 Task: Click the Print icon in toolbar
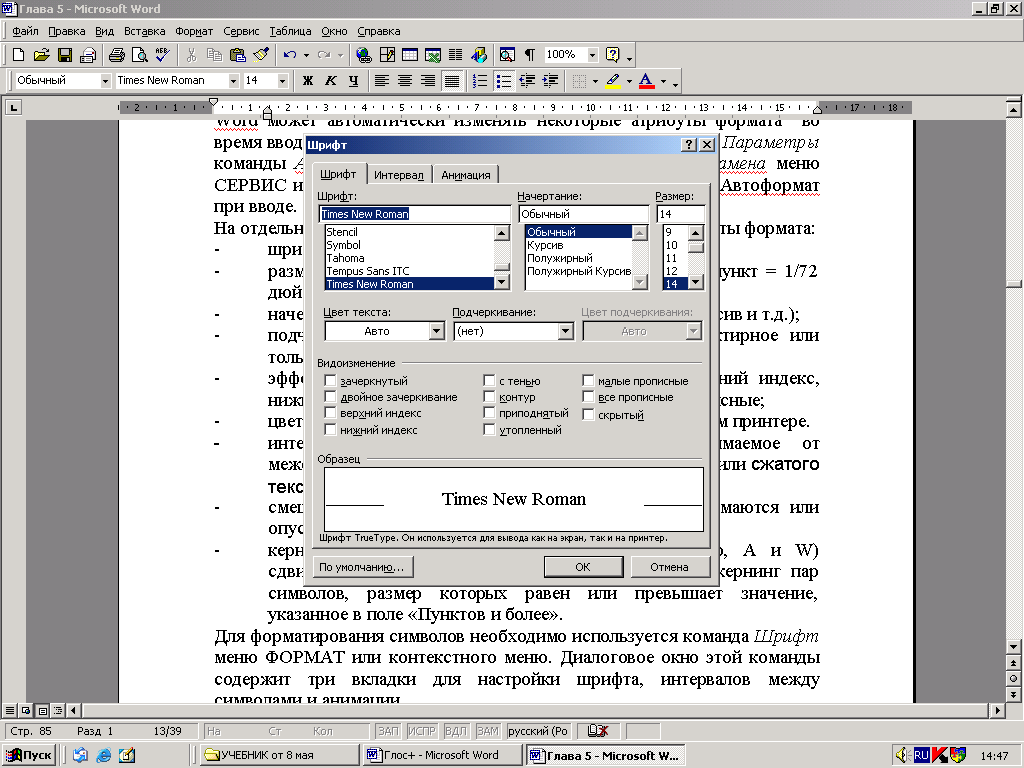[x=116, y=55]
